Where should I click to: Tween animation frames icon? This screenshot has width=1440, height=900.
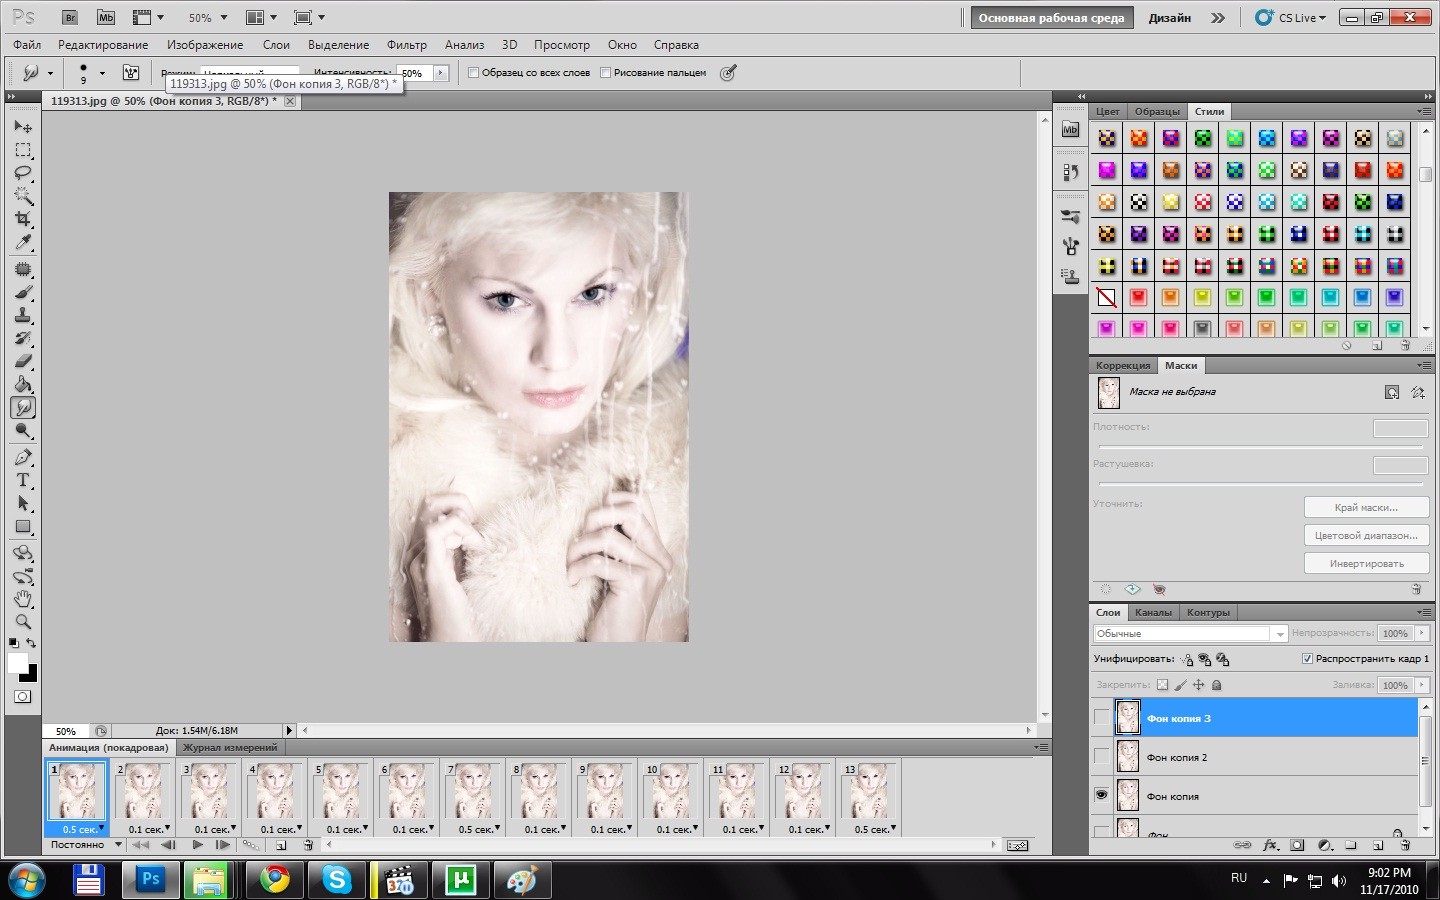pos(250,845)
